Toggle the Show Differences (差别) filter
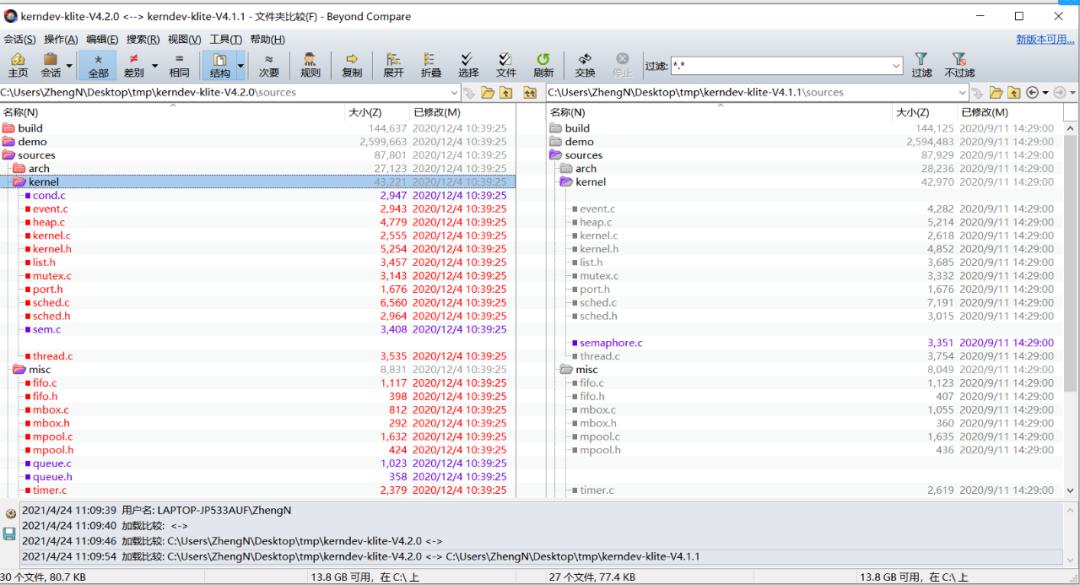The height and width of the screenshot is (585, 1080). coord(134,65)
